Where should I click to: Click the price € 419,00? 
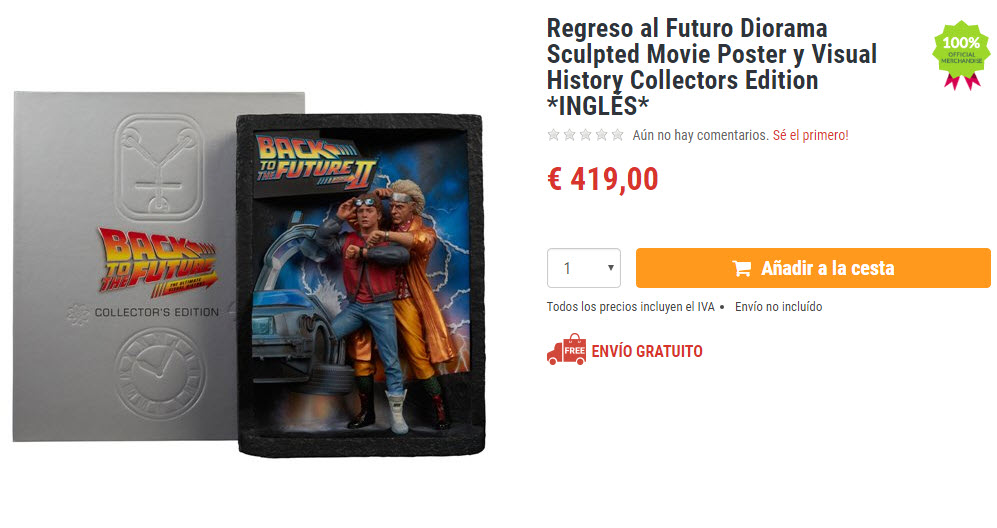(603, 179)
